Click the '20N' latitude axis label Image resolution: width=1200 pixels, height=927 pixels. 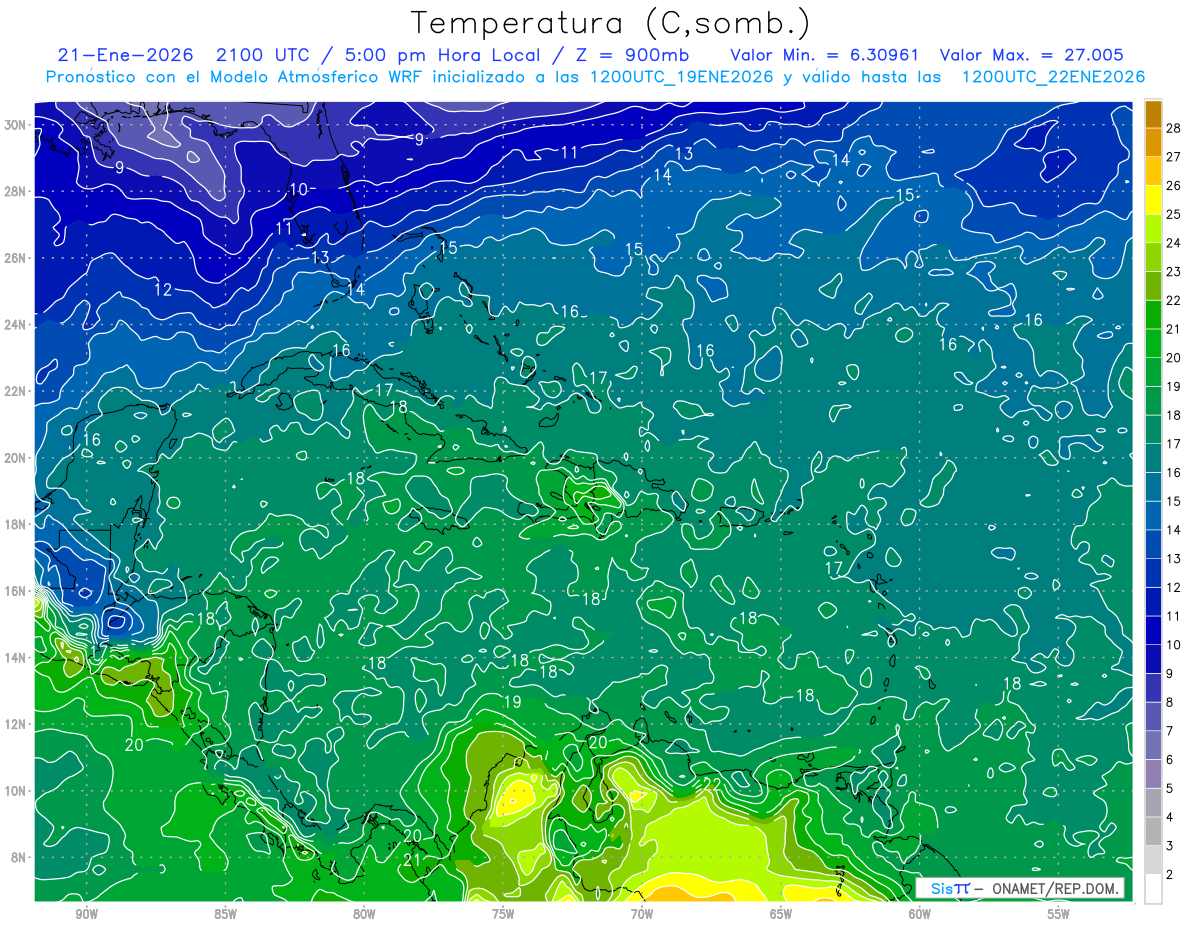point(16,458)
